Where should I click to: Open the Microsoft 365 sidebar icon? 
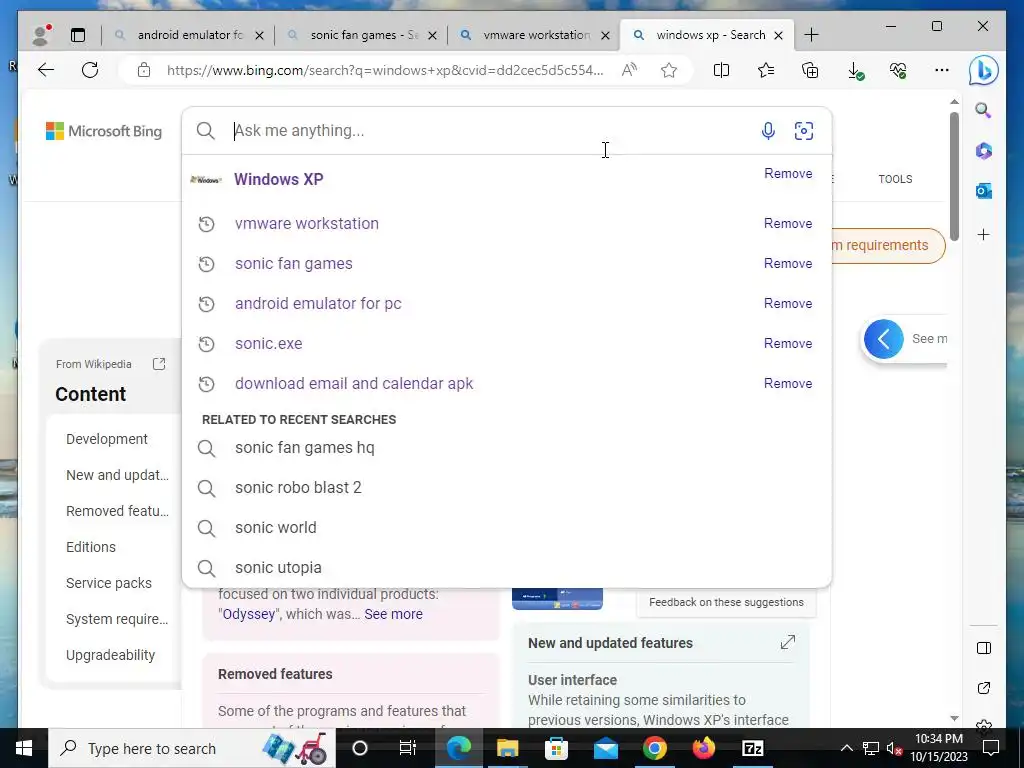(x=984, y=151)
